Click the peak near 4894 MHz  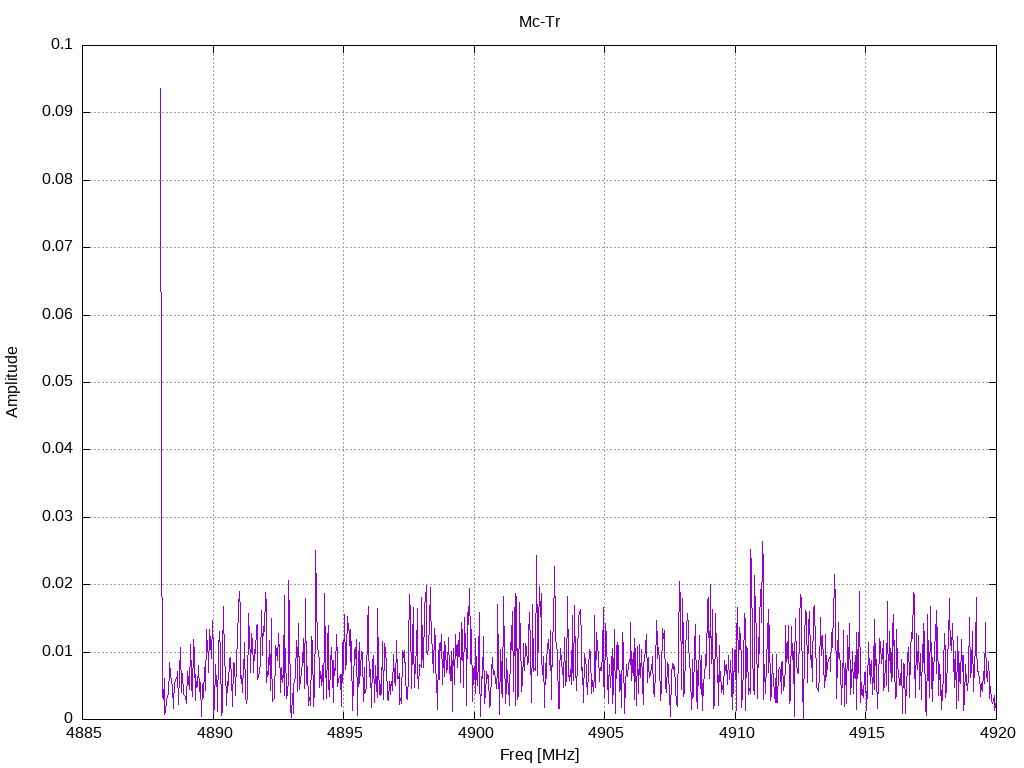[x=315, y=551]
